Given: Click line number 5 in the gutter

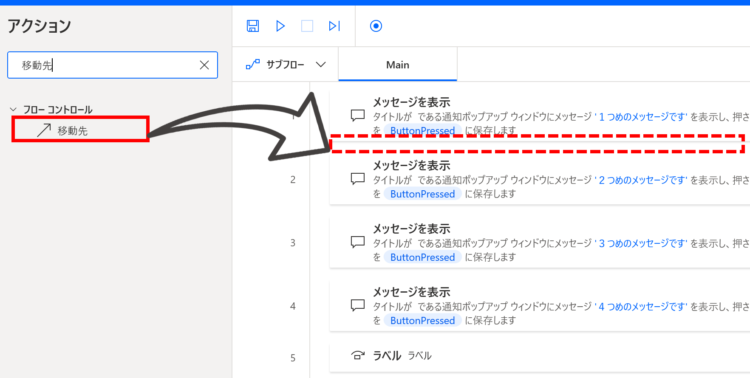Looking at the screenshot, I should click(x=293, y=358).
